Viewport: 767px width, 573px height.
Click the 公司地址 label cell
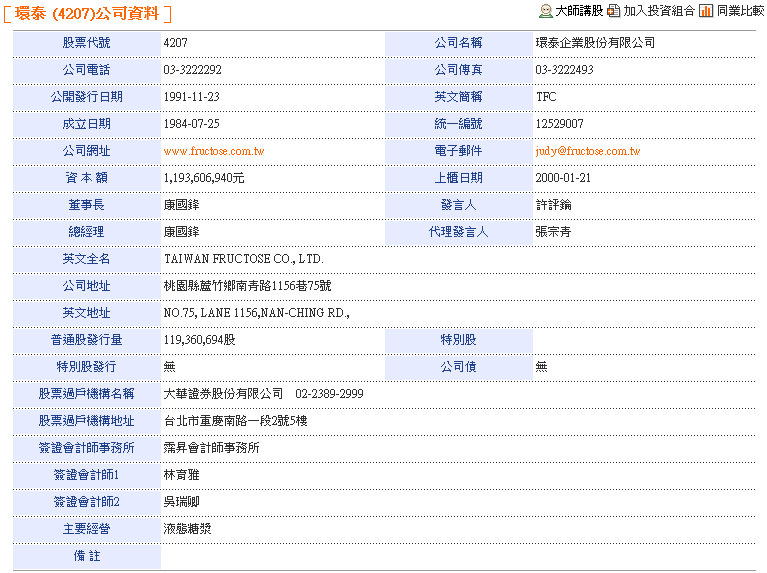point(87,286)
